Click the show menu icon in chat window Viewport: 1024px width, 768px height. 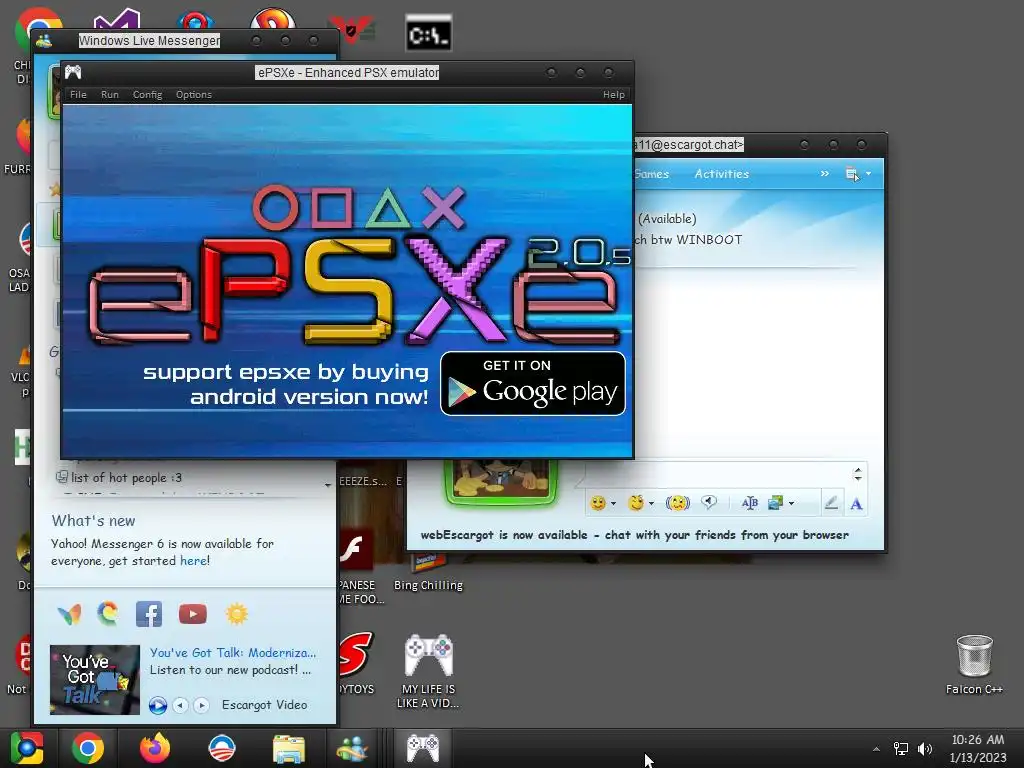pos(852,174)
